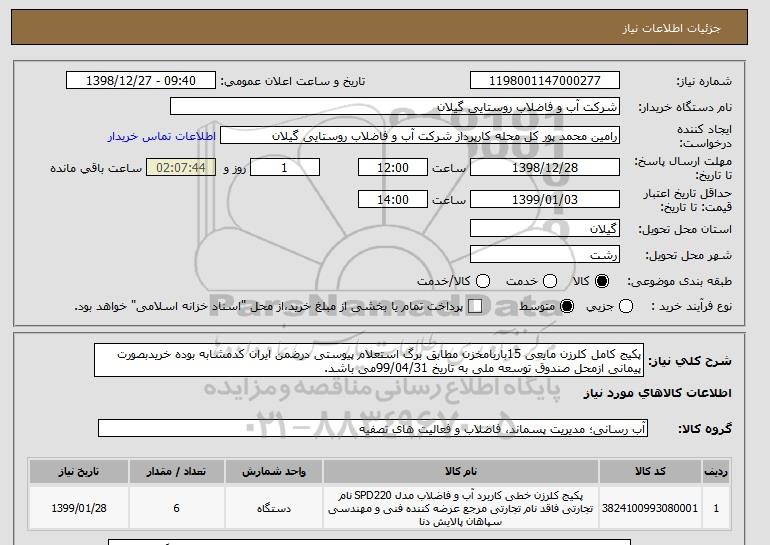Click the validity time field 14:00

click(x=393, y=199)
